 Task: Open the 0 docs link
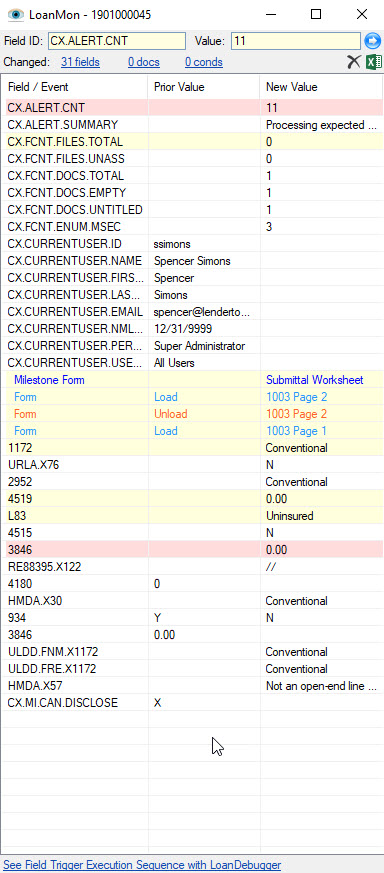(144, 62)
